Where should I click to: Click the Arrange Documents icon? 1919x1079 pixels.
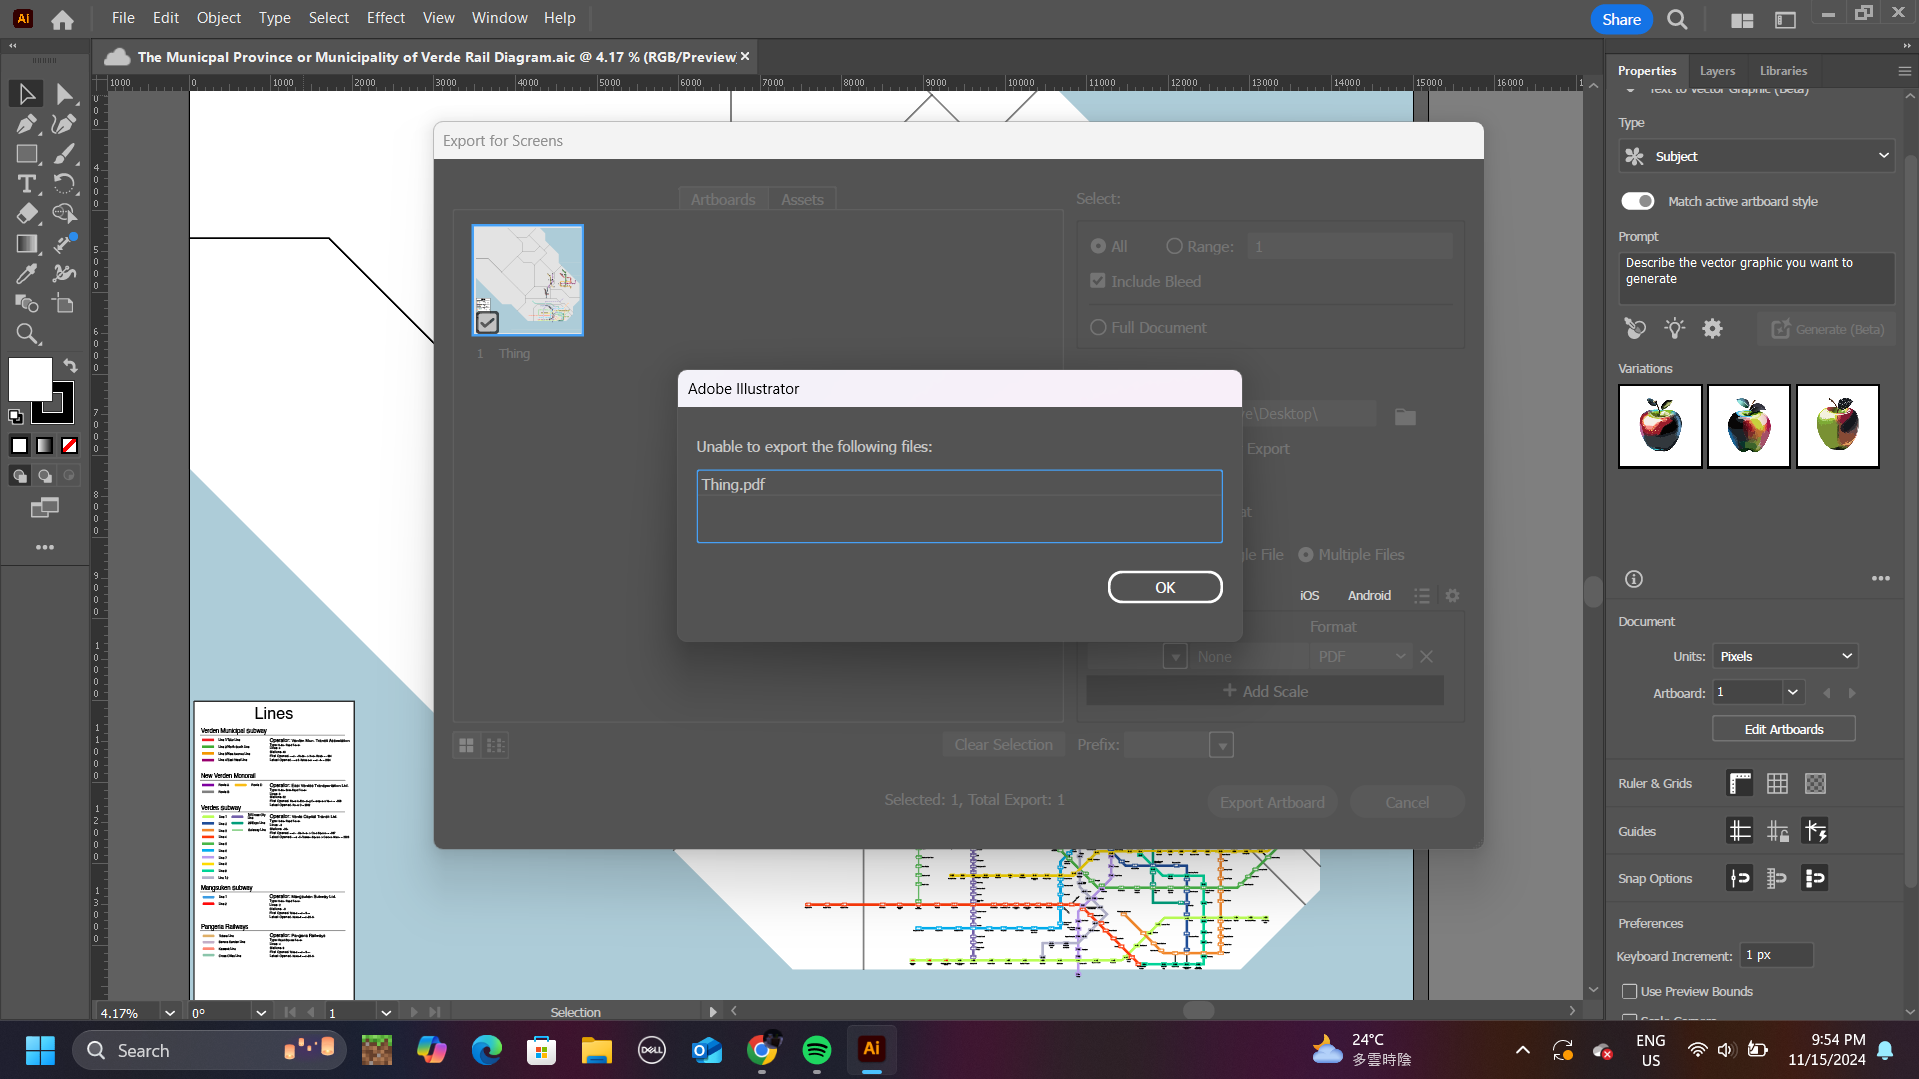1742,19
